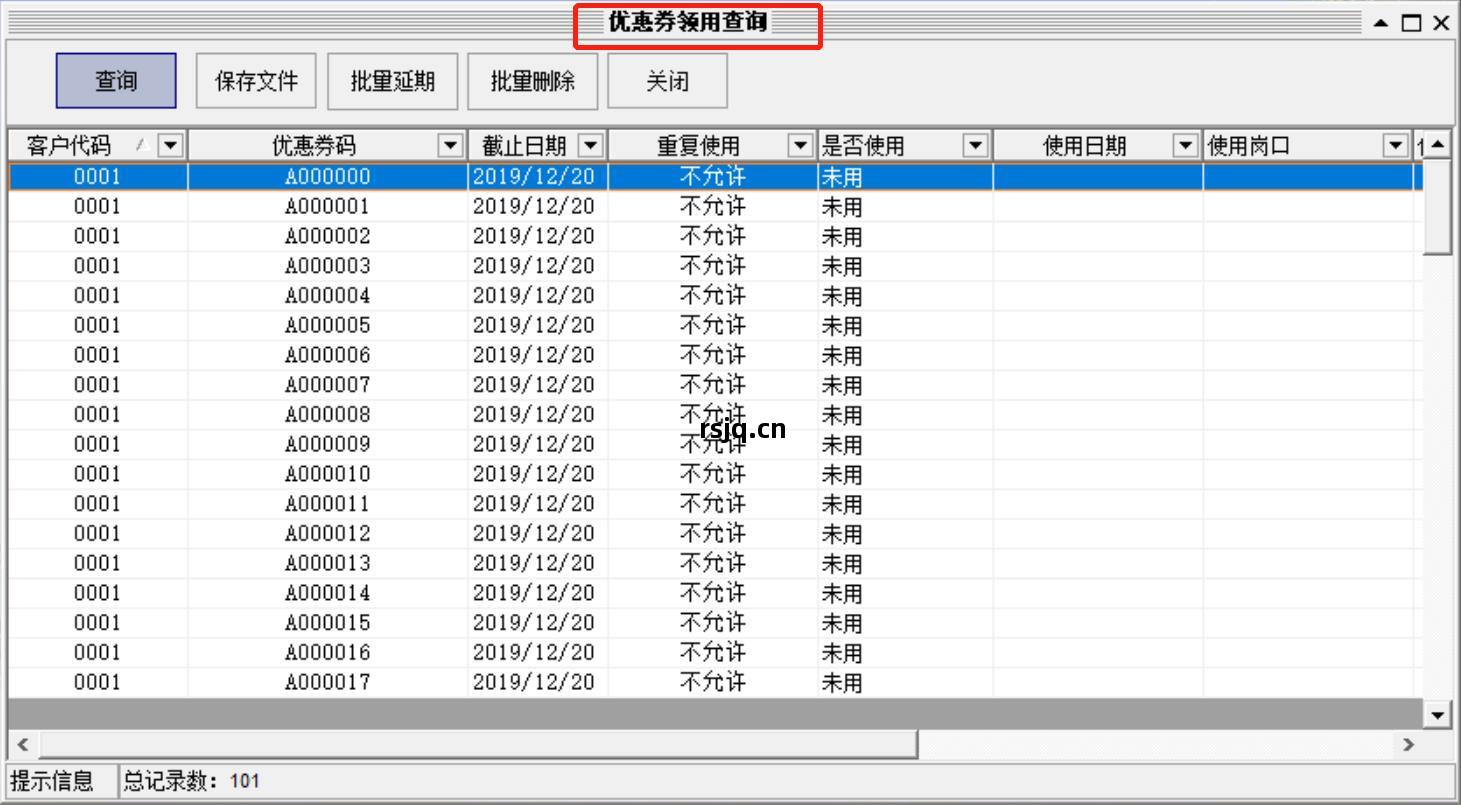The height and width of the screenshot is (805, 1461).
Task: Open the 使用日期 column filter dropdown
Action: (1183, 144)
